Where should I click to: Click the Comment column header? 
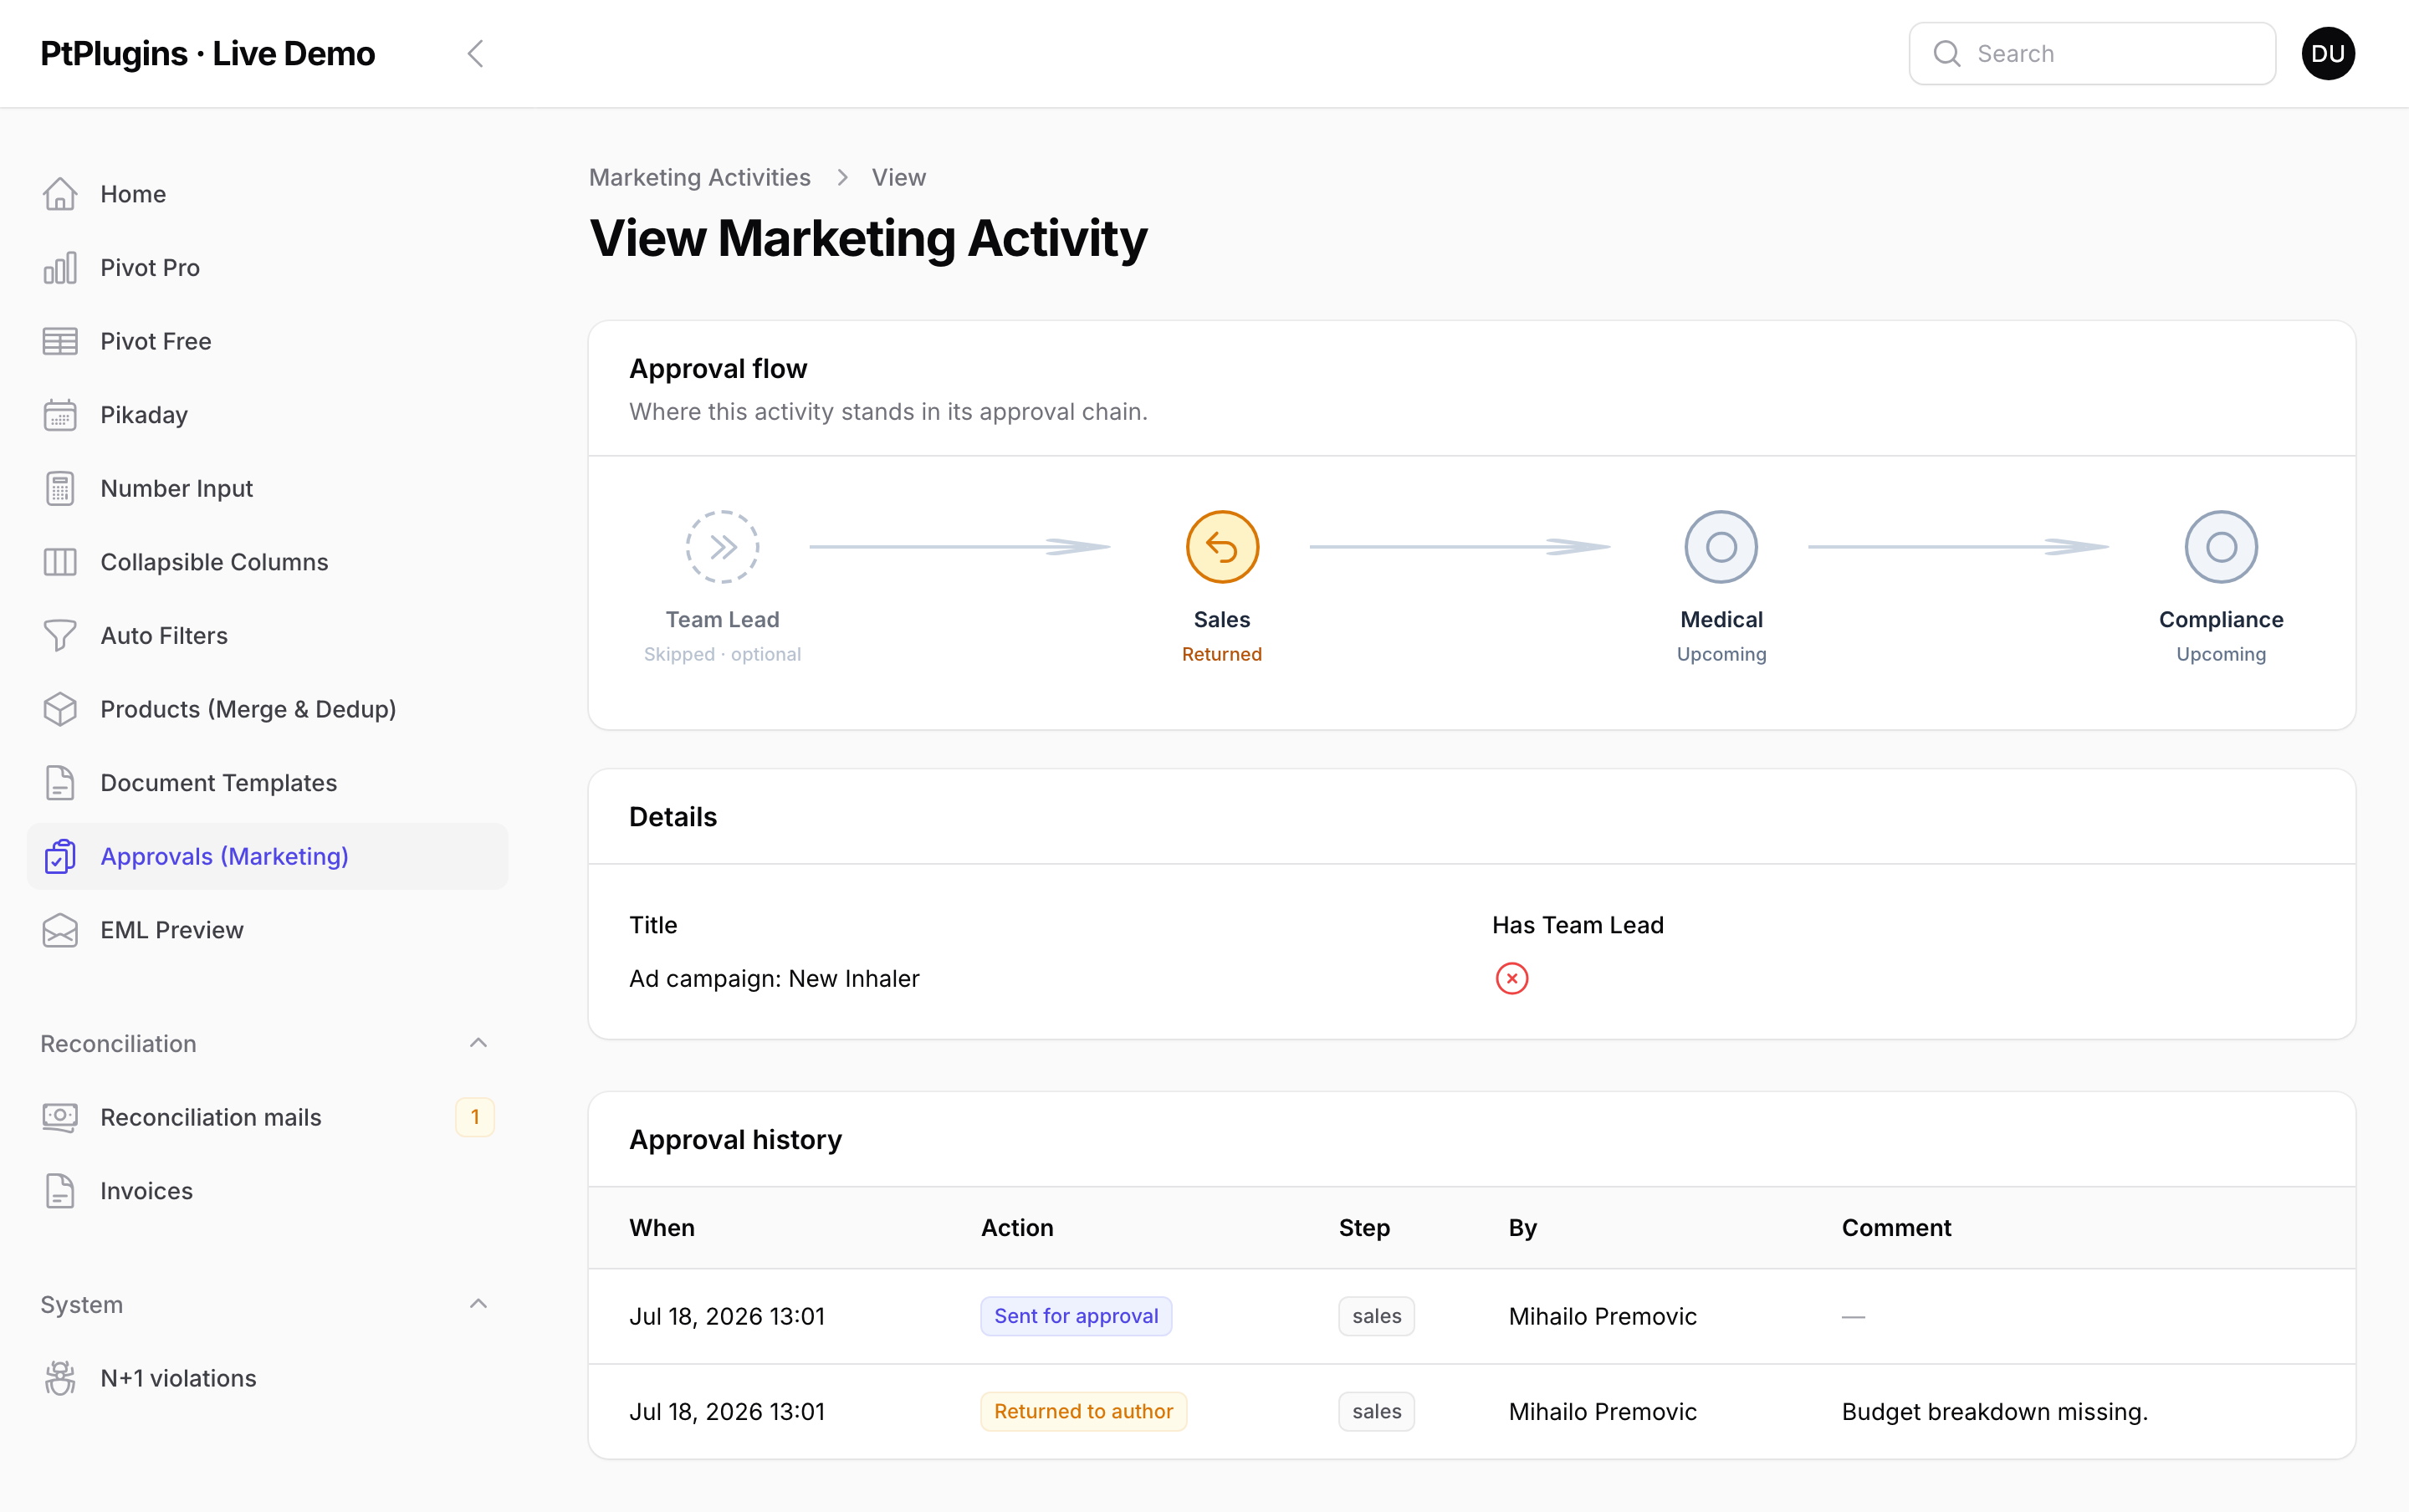click(x=1896, y=1228)
